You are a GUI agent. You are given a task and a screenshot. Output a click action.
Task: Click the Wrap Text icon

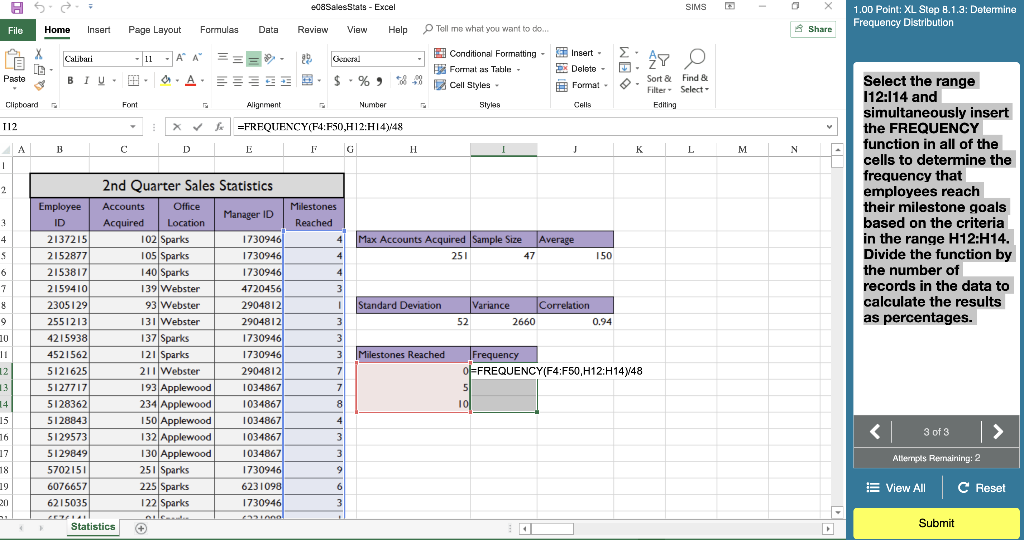click(306, 59)
